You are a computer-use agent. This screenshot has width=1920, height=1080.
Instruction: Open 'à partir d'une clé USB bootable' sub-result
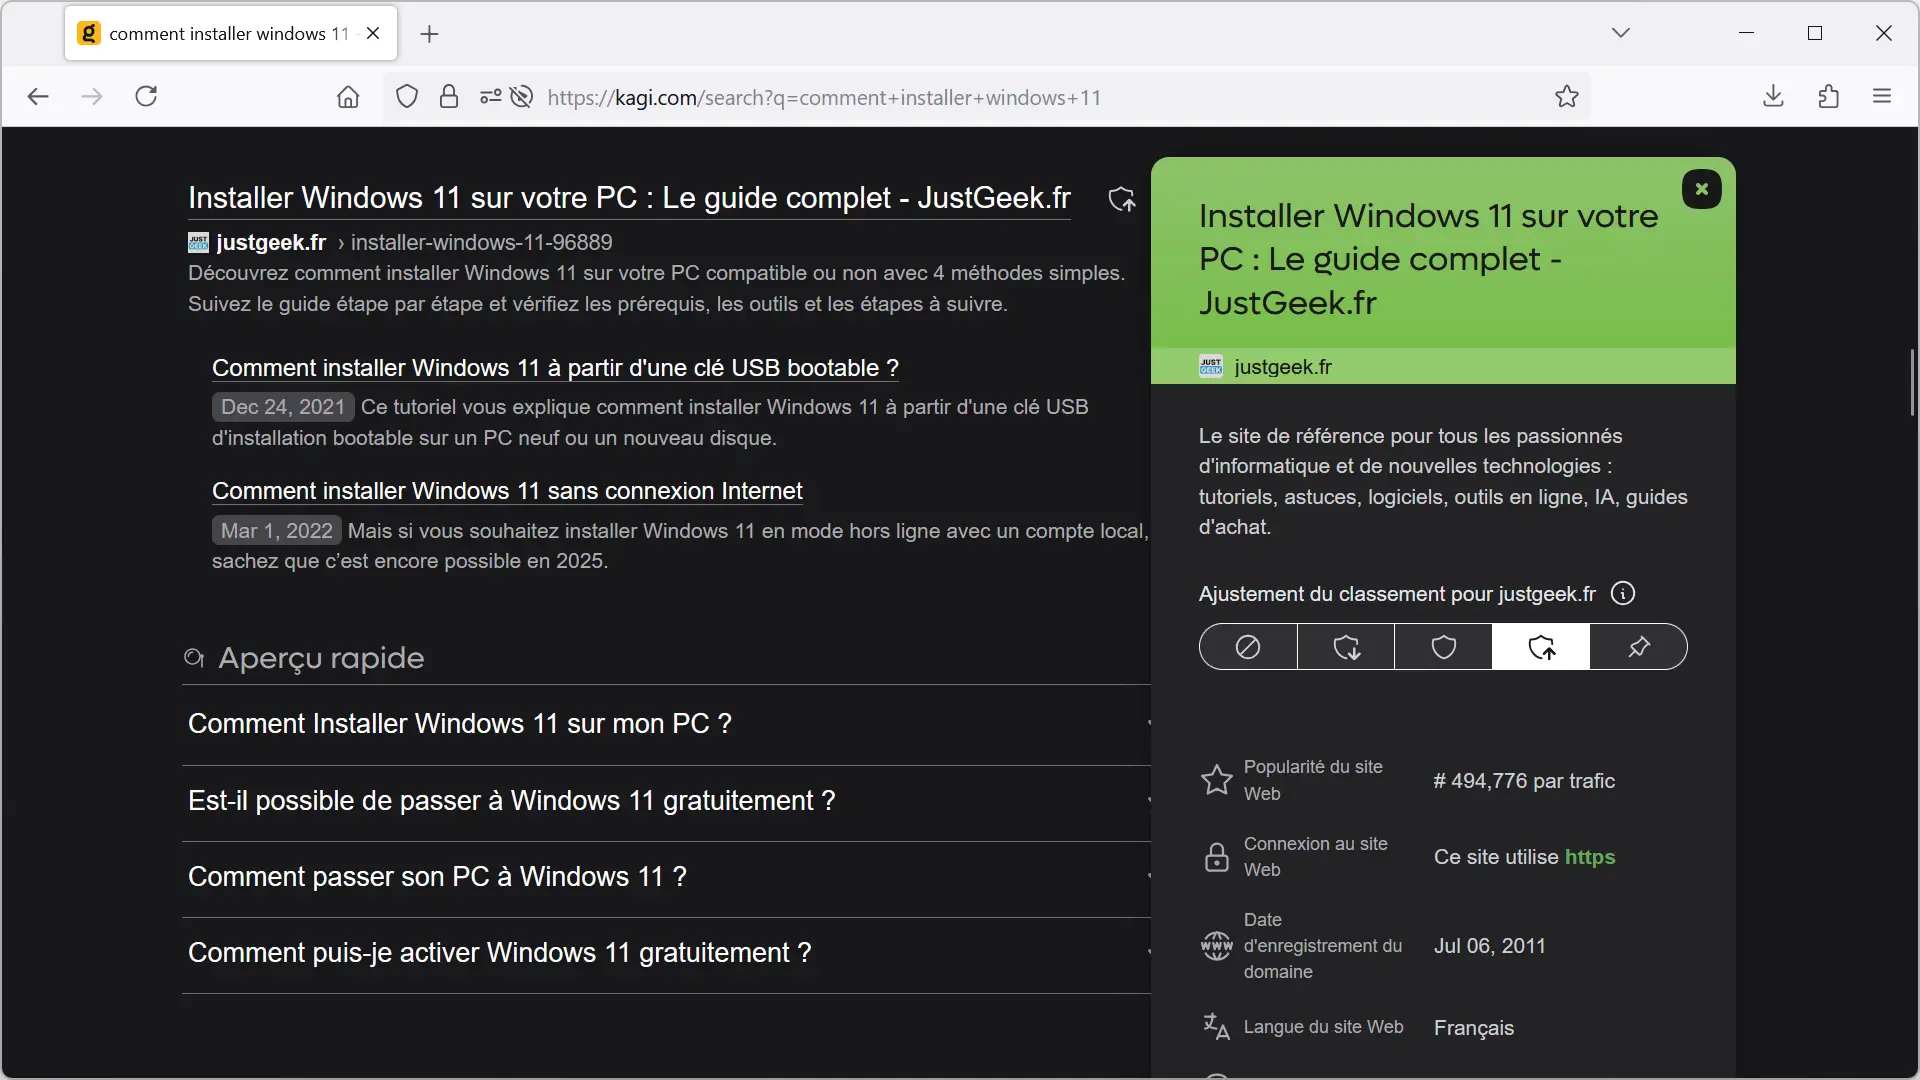coord(555,368)
